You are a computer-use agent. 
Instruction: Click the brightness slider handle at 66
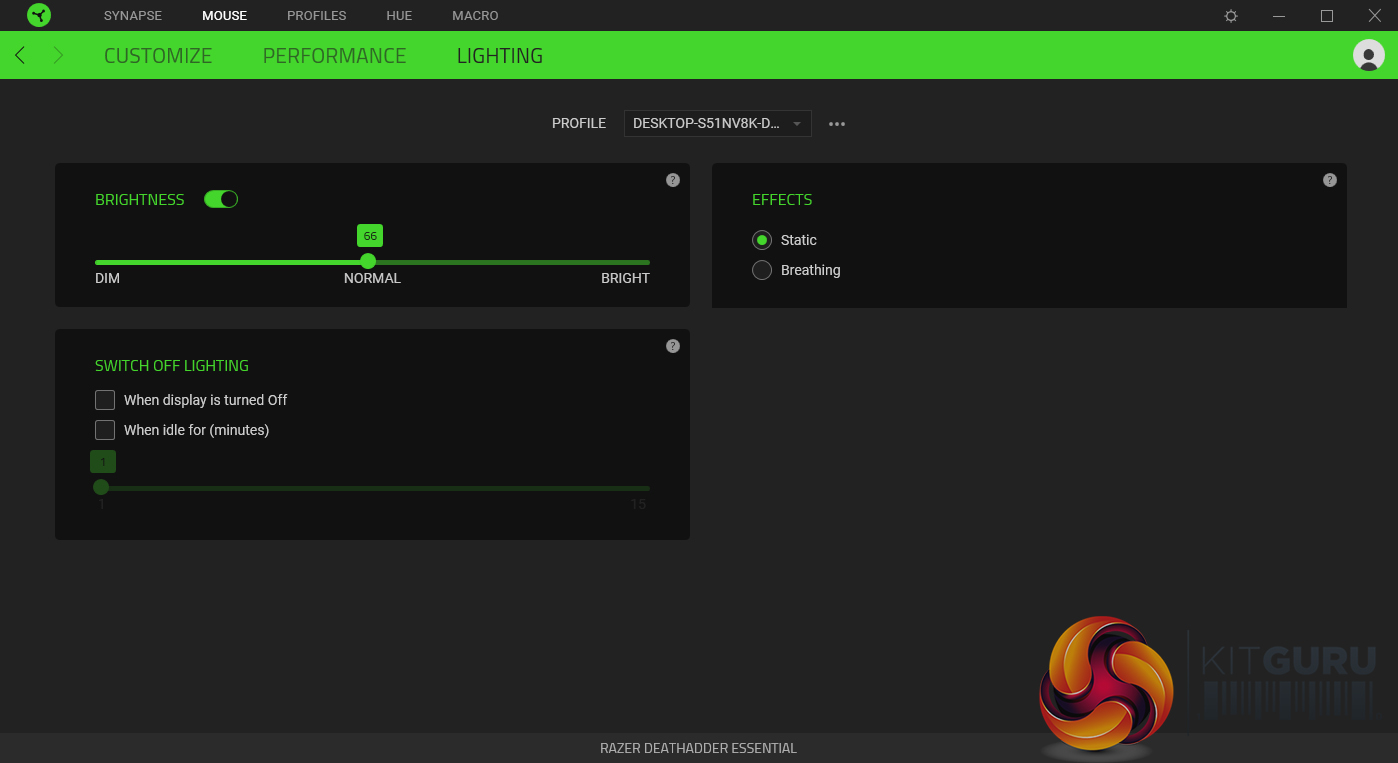tap(368, 261)
